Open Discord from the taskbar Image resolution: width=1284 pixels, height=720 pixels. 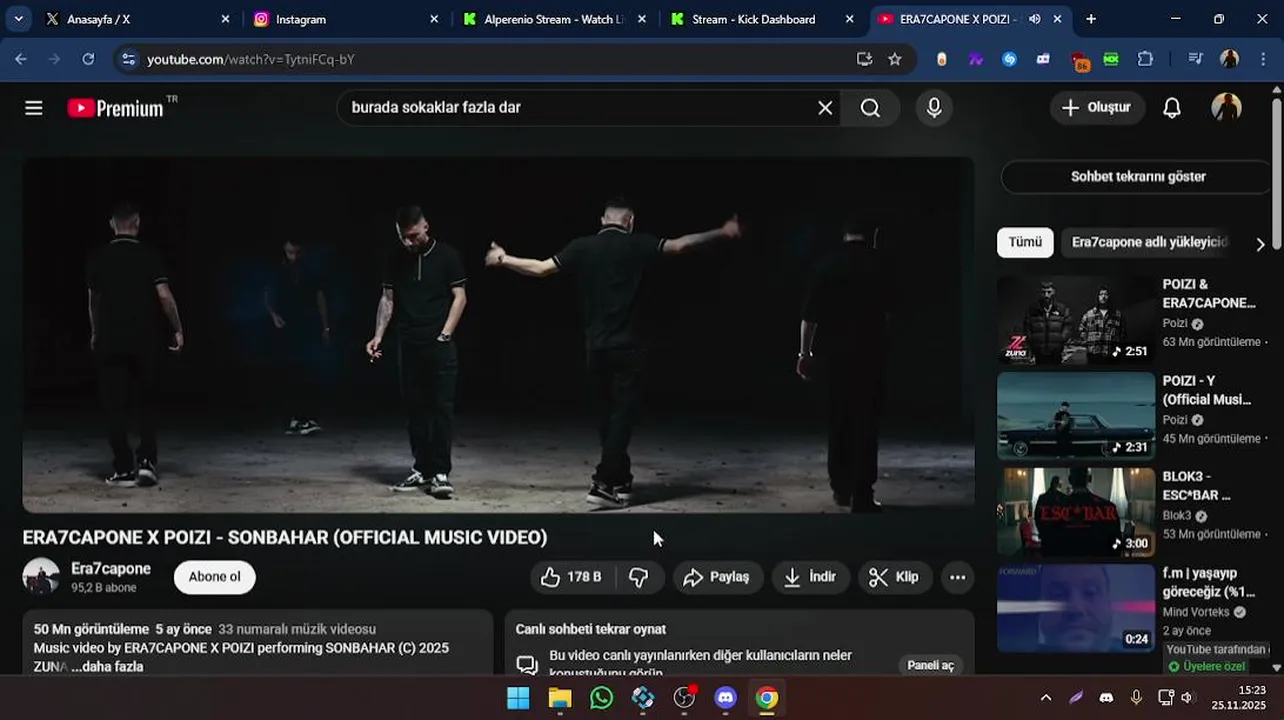[x=726, y=698]
